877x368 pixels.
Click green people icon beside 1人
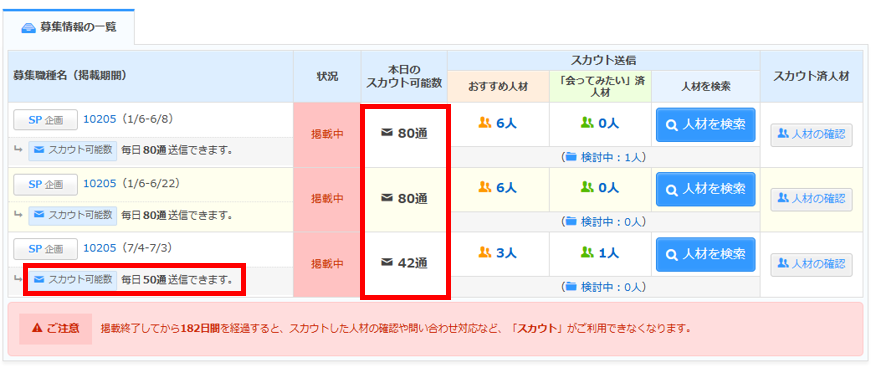(587, 253)
